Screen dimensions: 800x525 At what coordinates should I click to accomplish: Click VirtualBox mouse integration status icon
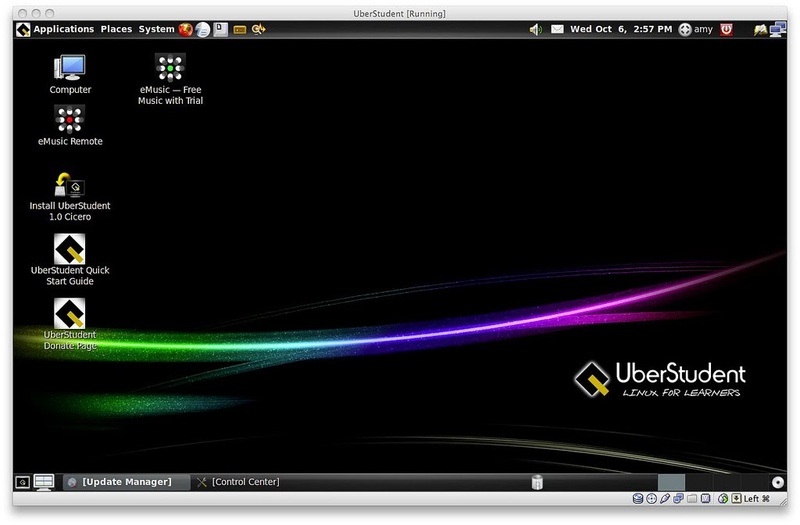(723, 498)
